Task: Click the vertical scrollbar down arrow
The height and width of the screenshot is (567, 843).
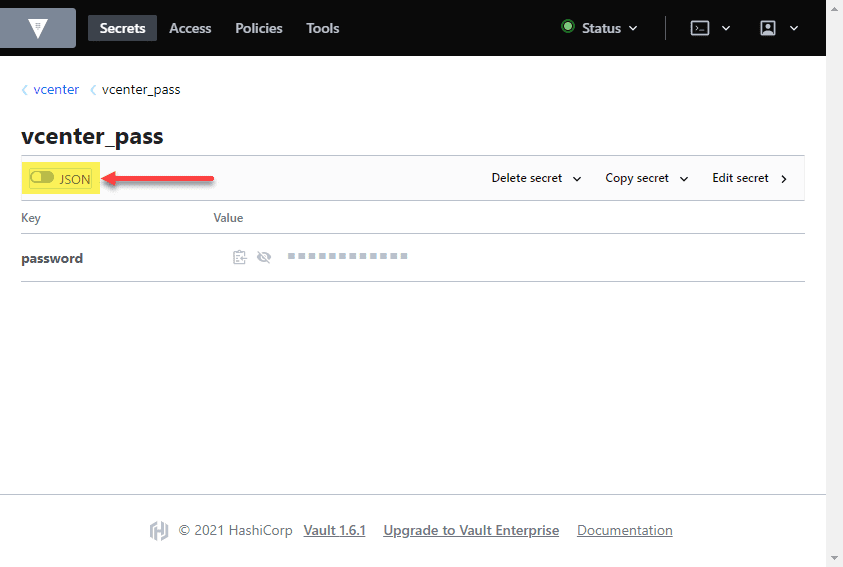Action: pos(834,559)
